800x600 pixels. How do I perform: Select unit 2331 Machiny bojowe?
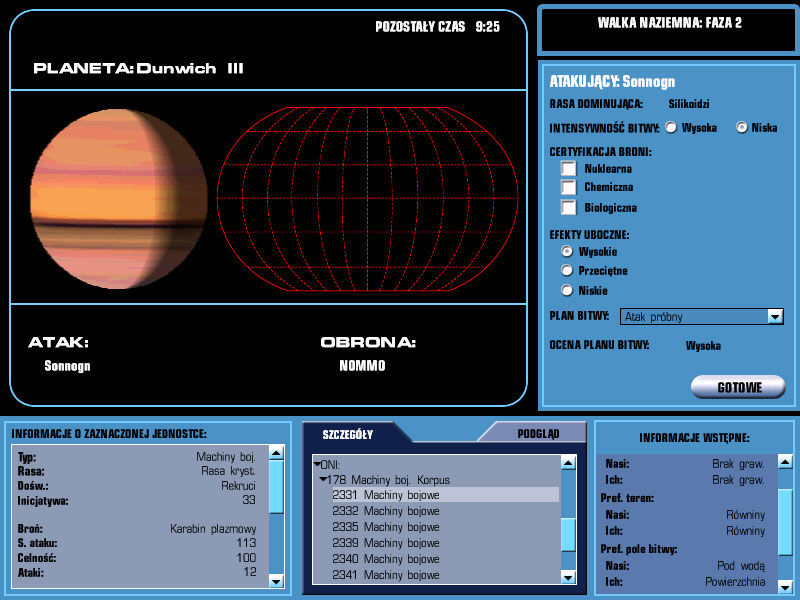[x=445, y=495]
